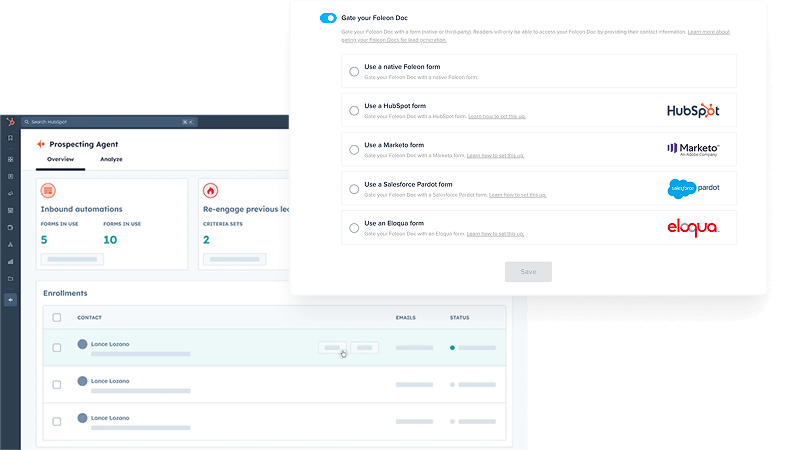Click the HubSpot sprocket logo in the top bar

click(11, 122)
